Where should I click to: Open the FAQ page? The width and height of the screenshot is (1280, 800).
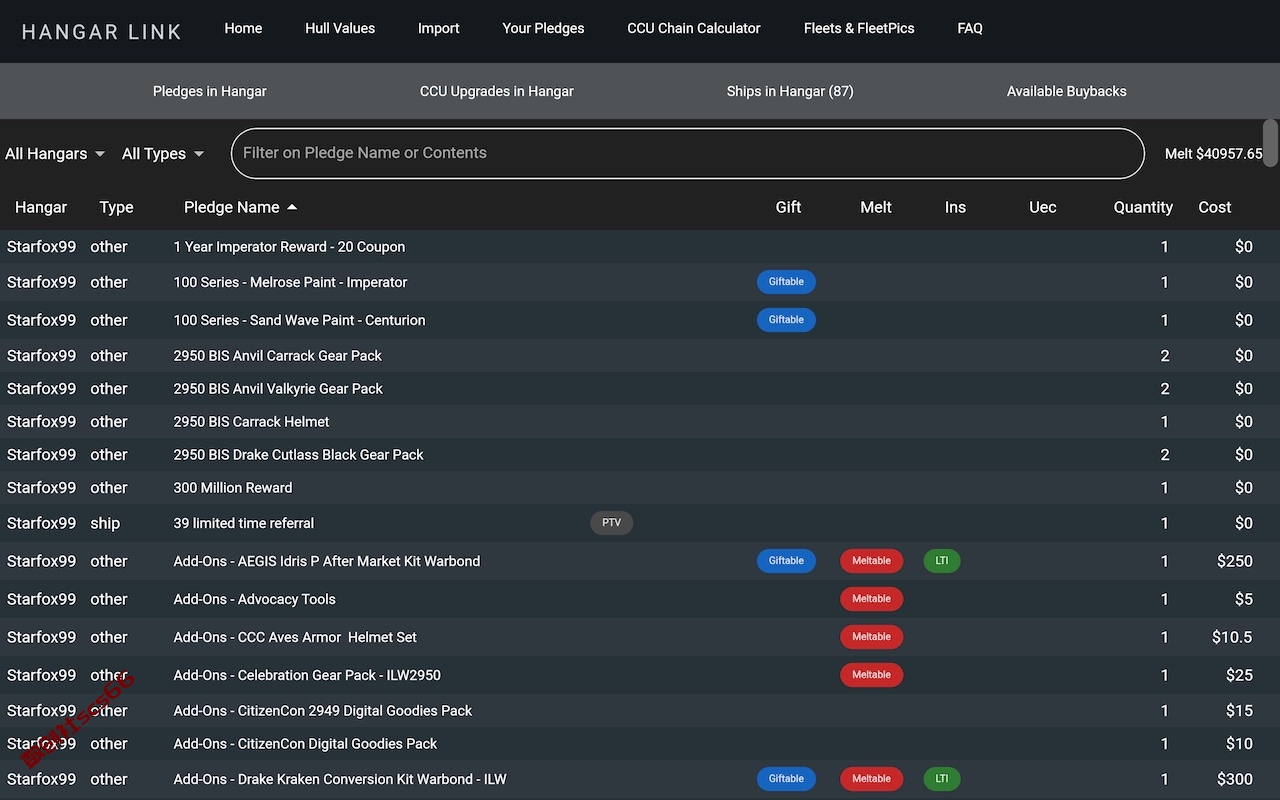pyautogui.click(x=970, y=28)
